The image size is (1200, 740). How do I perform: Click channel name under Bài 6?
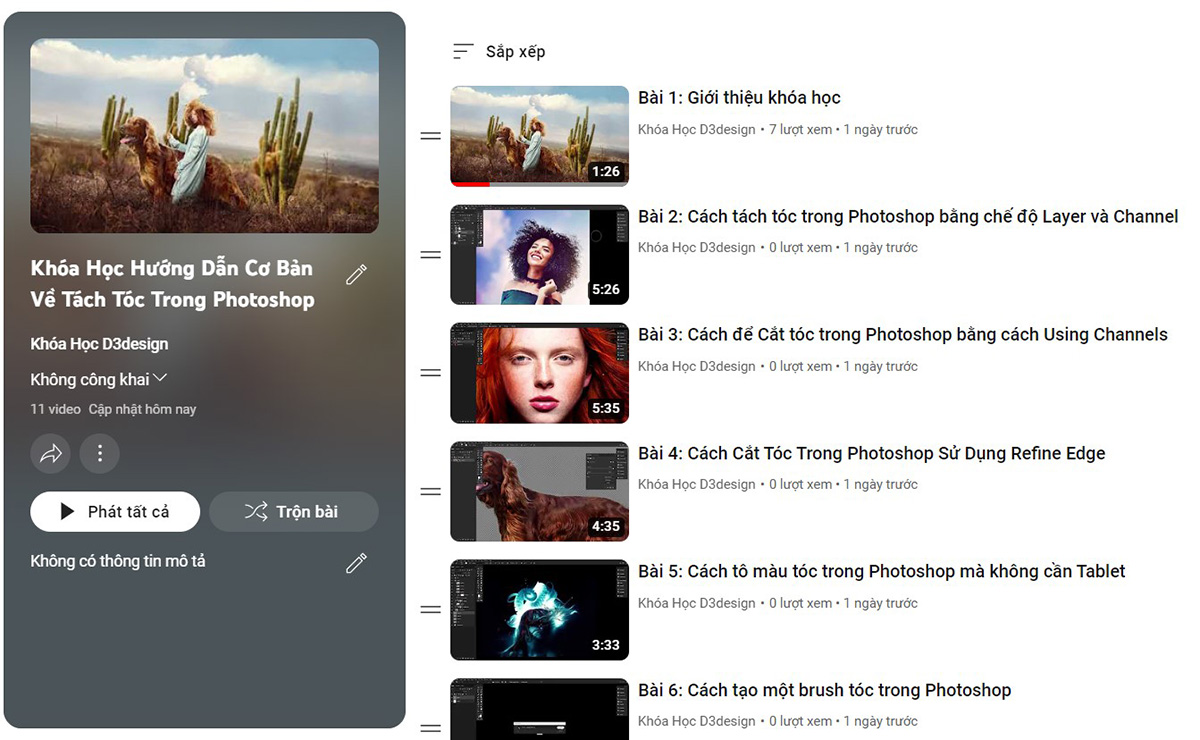point(697,722)
